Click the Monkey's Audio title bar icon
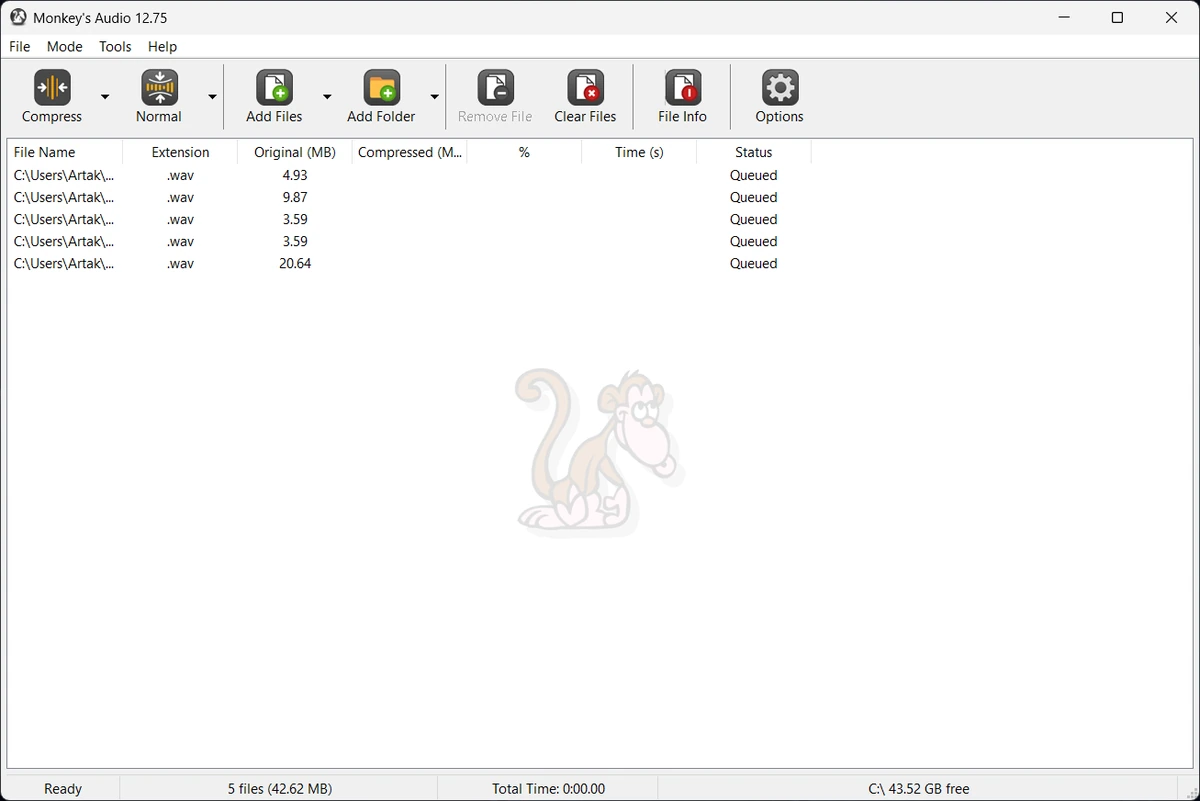The width and height of the screenshot is (1200, 801). click(x=18, y=17)
